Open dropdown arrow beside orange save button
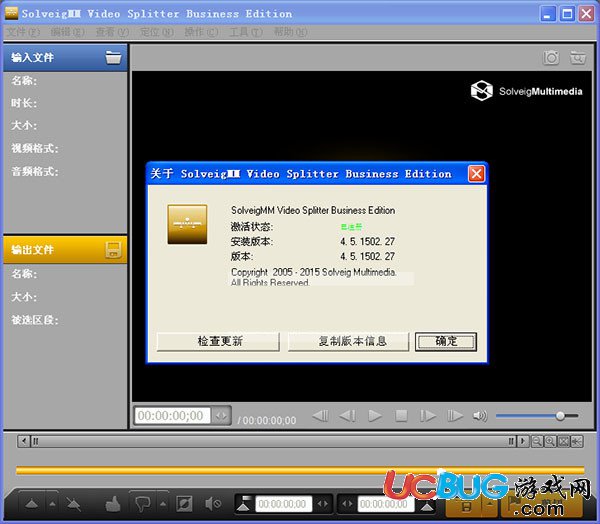The width and height of the screenshot is (600, 524). pyautogui.click(x=490, y=505)
